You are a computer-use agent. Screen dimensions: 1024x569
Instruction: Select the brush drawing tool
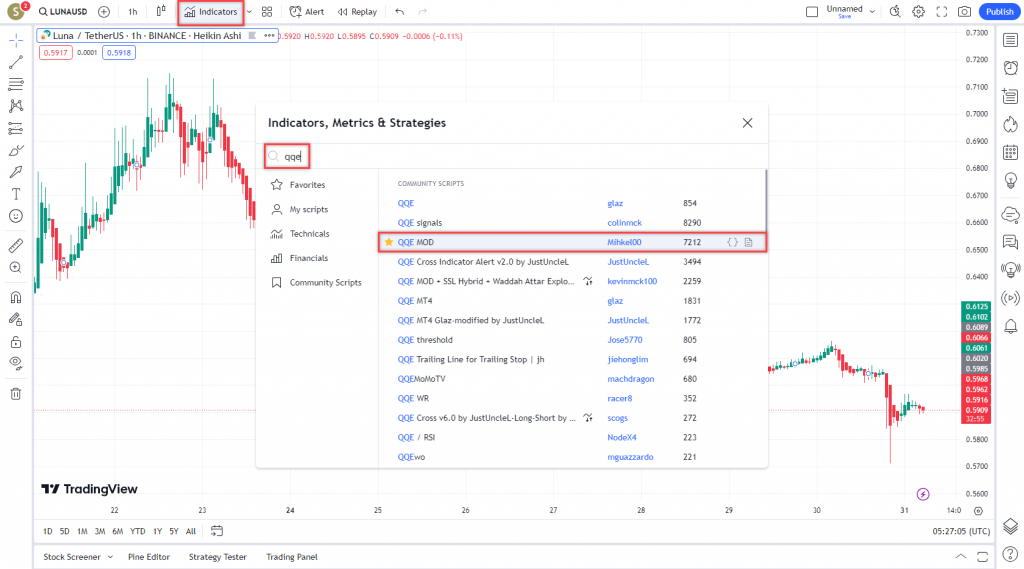16,151
